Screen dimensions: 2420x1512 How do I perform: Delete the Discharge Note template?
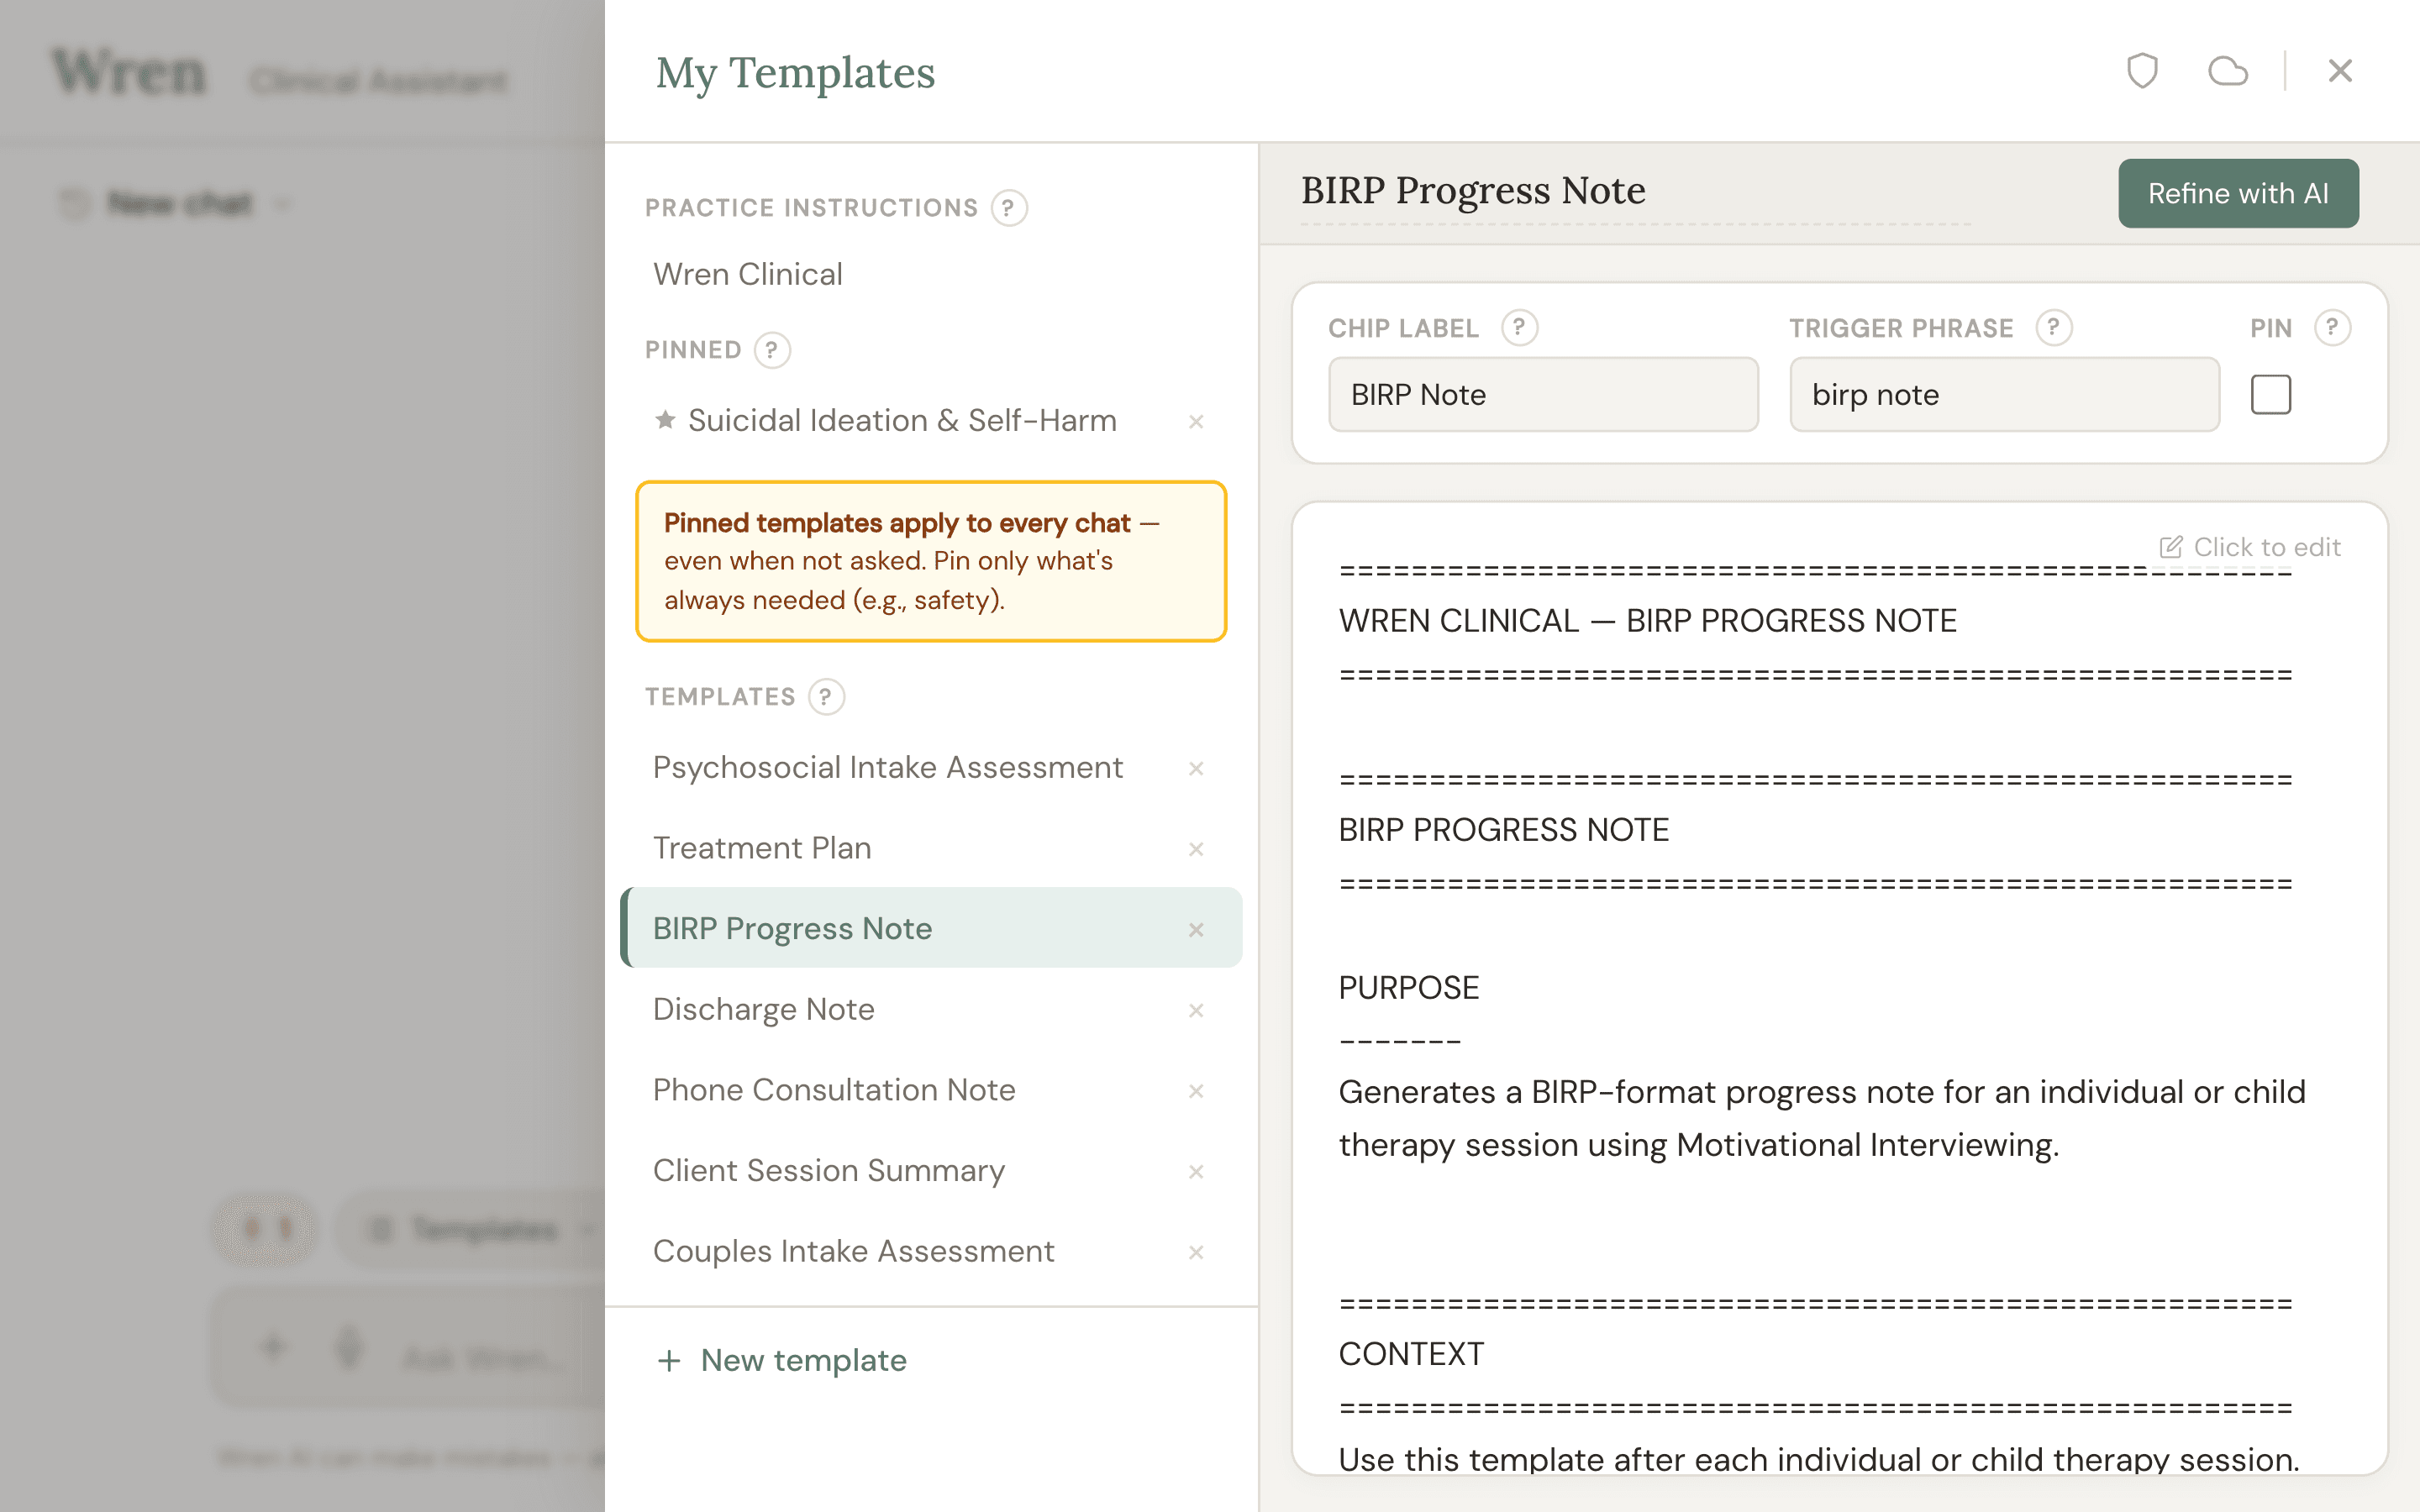point(1196,1011)
